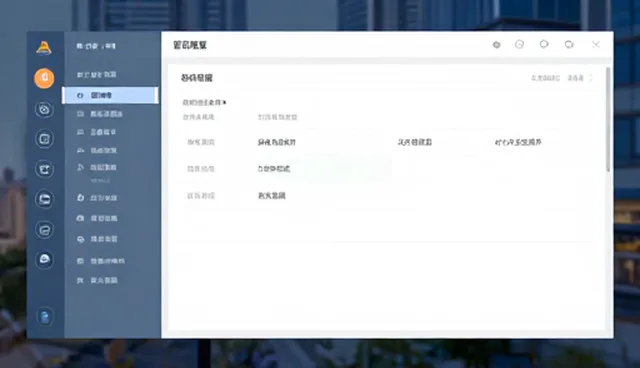The image size is (640, 368).
Task: Open the rail icon just above the bottom rail icon
Action: (44, 259)
